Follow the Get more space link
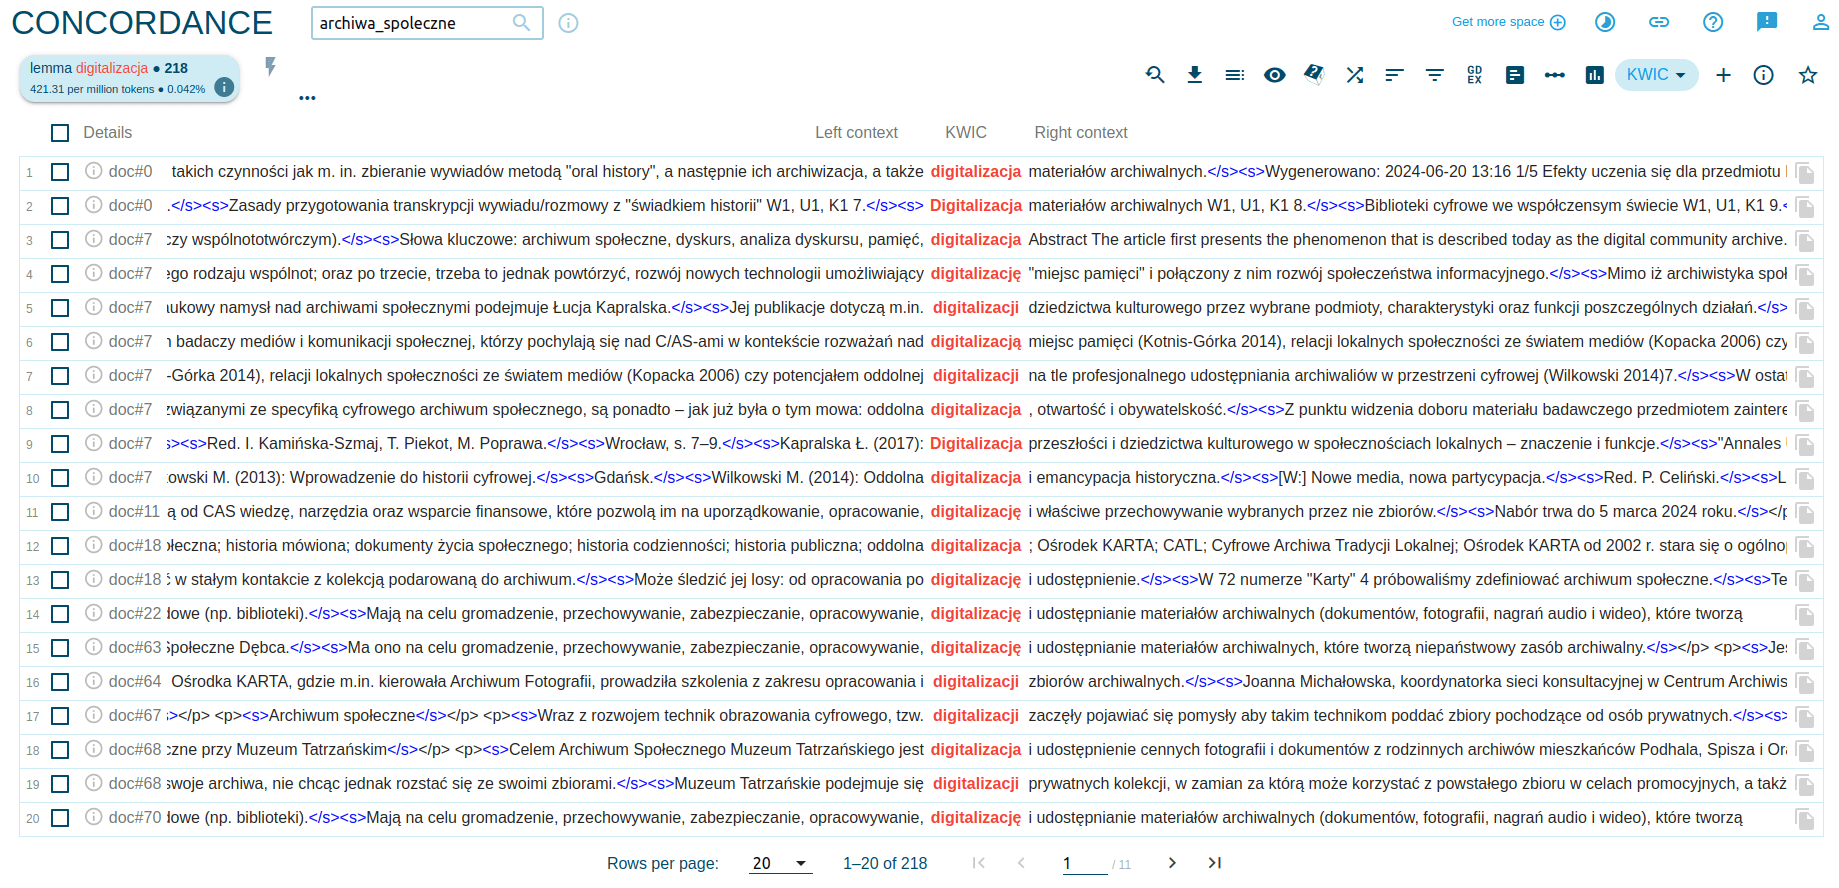 (1508, 22)
